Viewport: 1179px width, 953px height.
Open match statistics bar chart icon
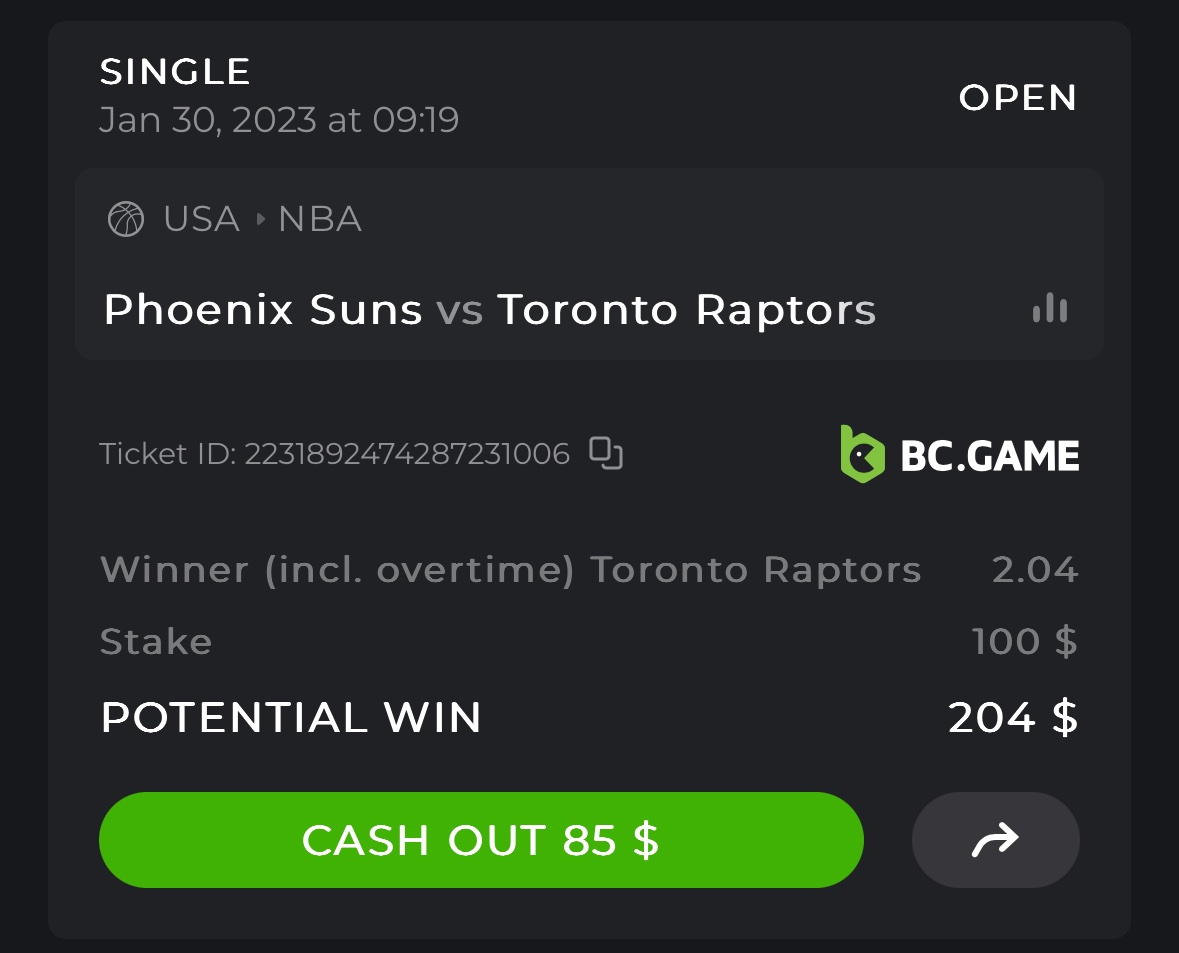(1049, 308)
